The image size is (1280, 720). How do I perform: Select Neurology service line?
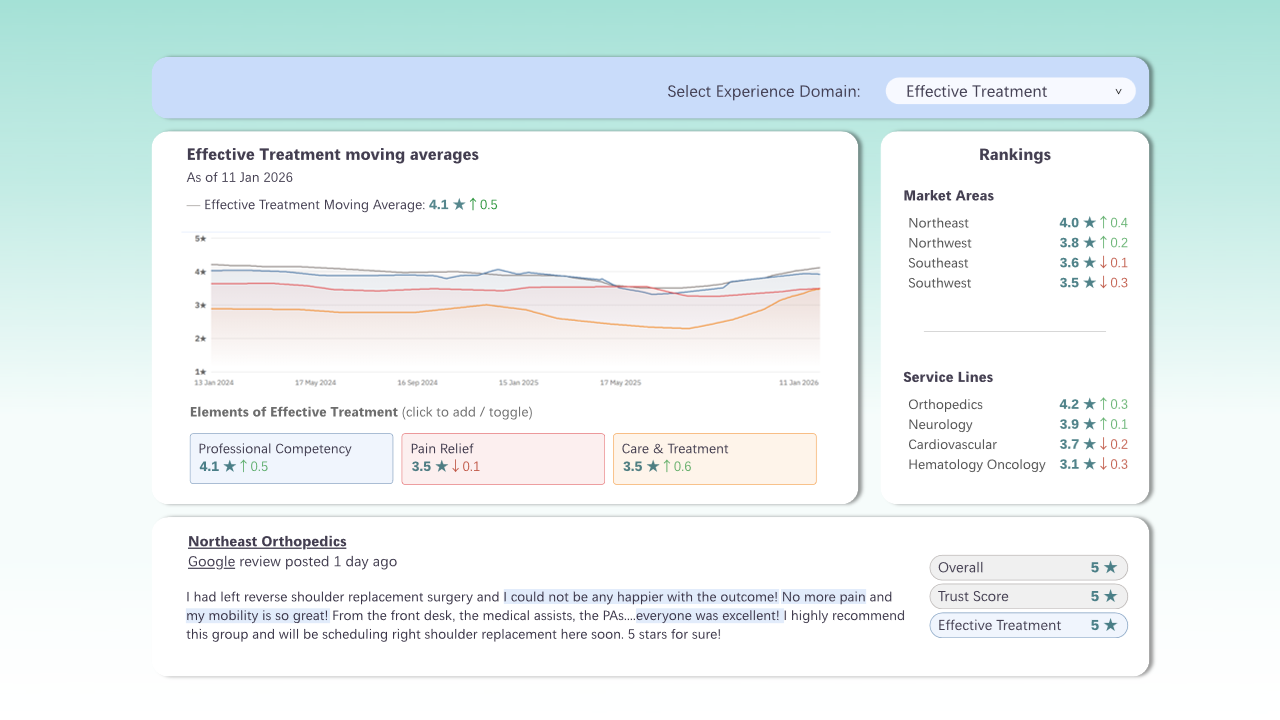click(x=940, y=424)
